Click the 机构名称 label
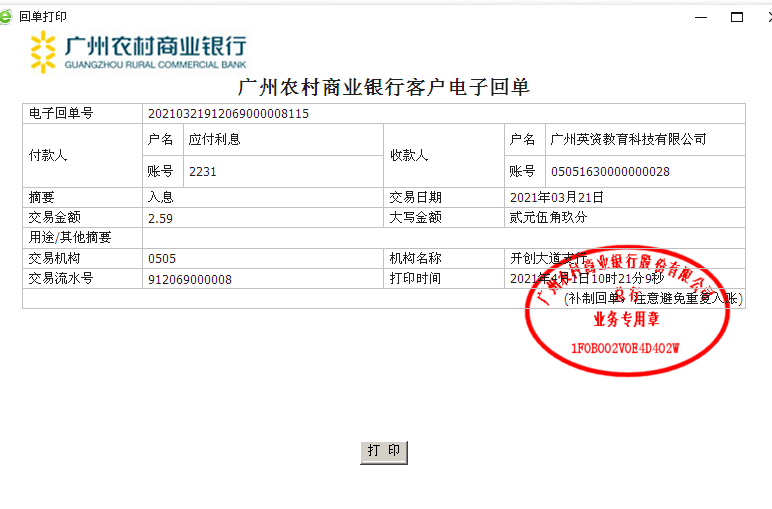The width and height of the screenshot is (772, 509). coord(415,258)
